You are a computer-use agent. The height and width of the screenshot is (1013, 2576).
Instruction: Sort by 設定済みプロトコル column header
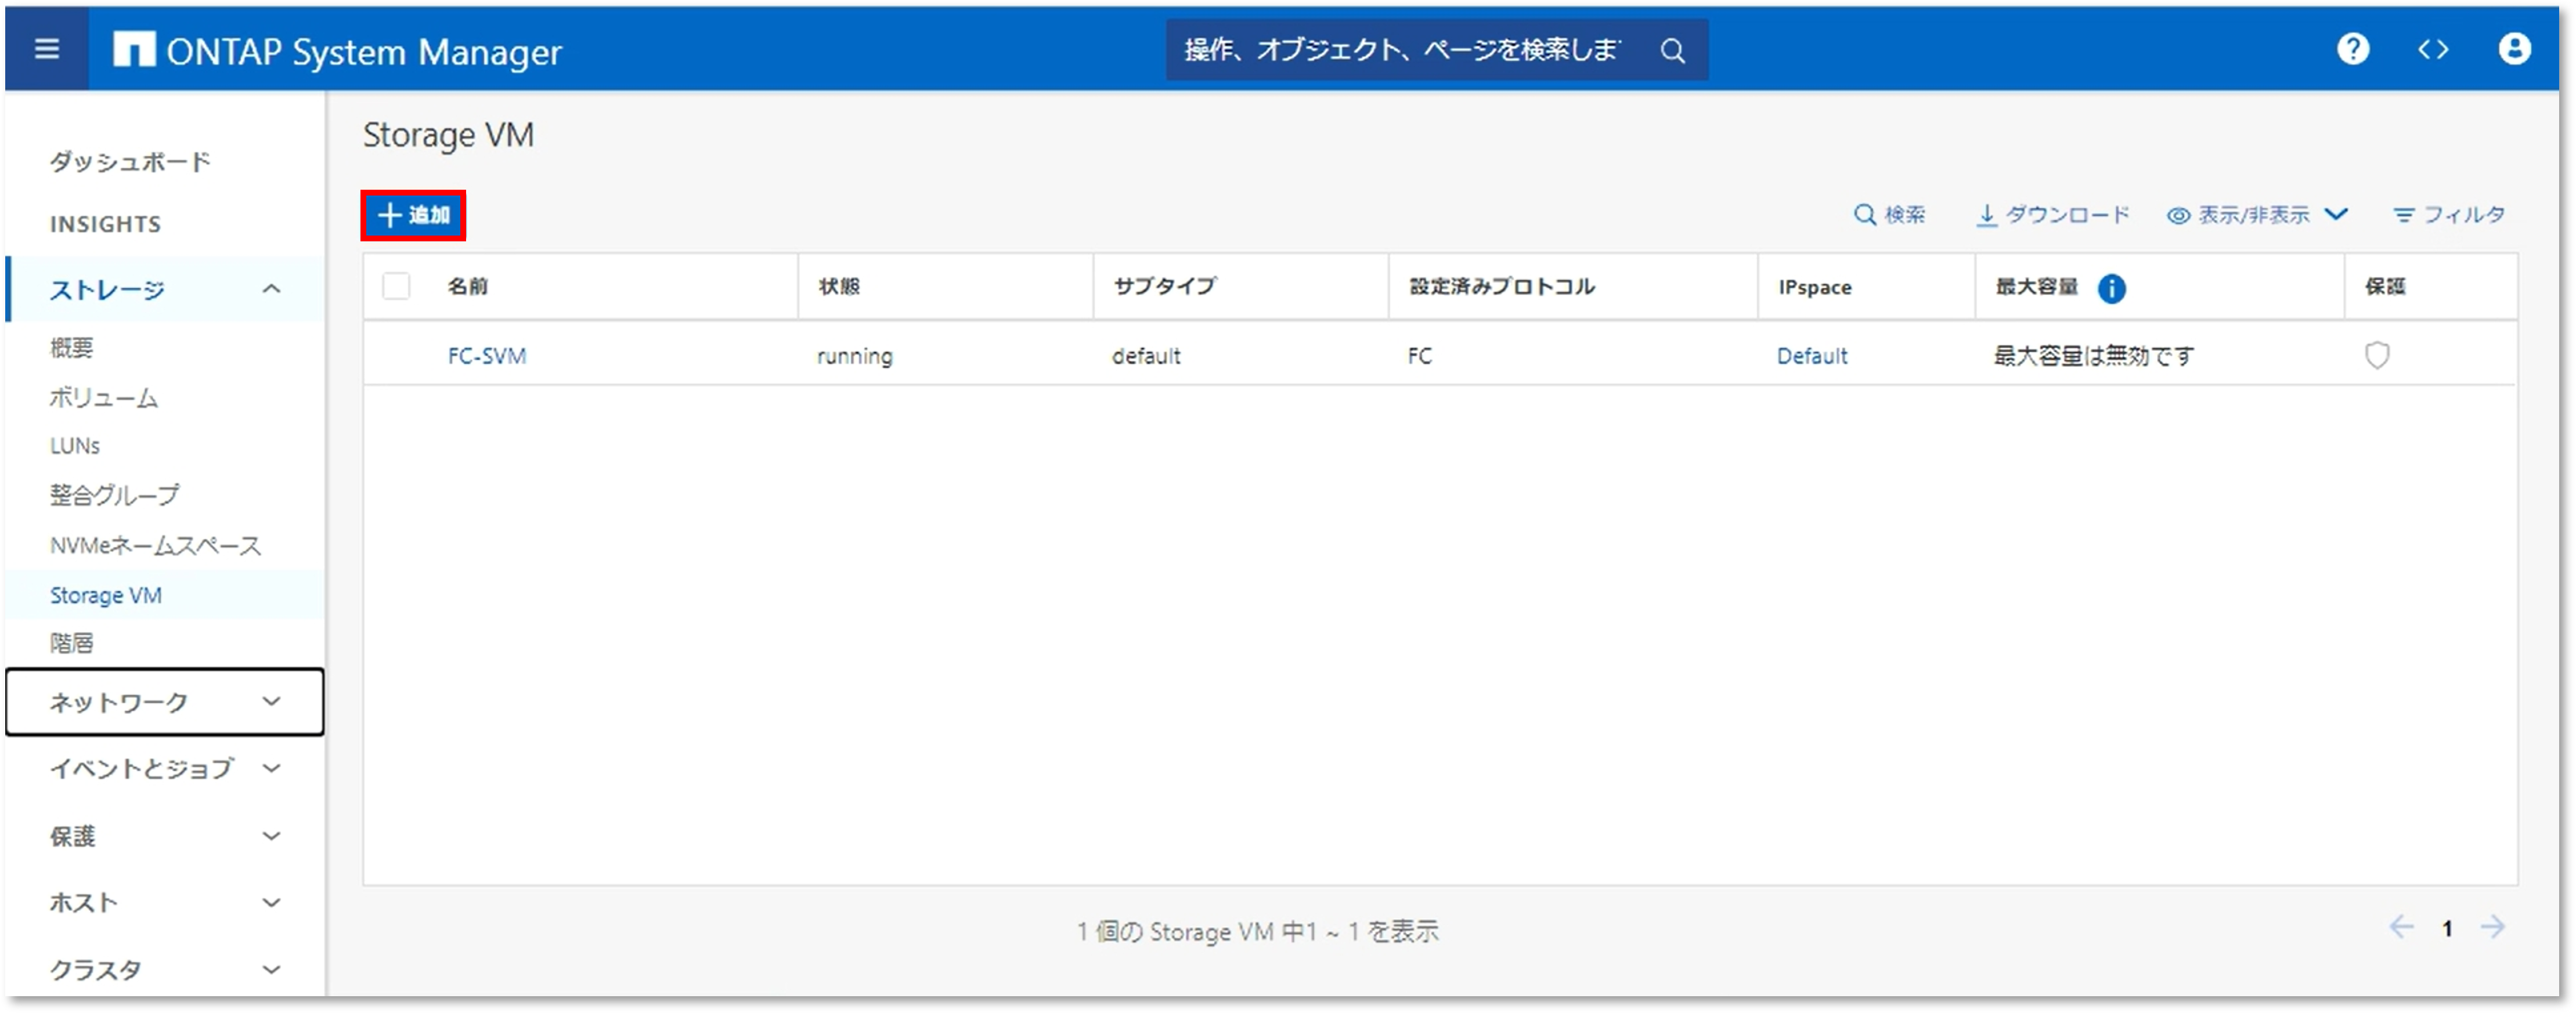1502,286
